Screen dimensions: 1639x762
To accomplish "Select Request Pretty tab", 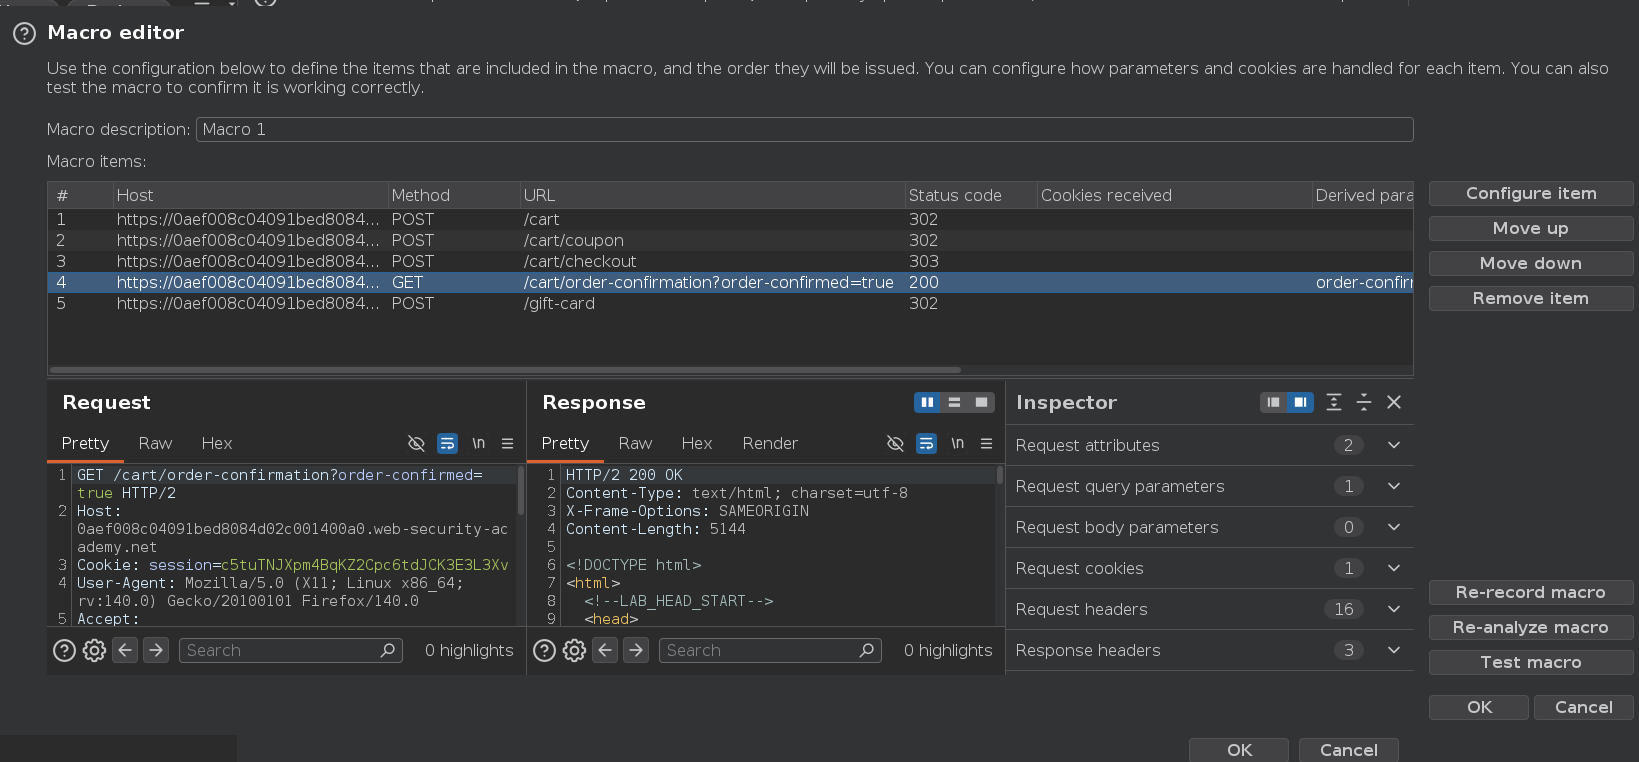I will (85, 443).
